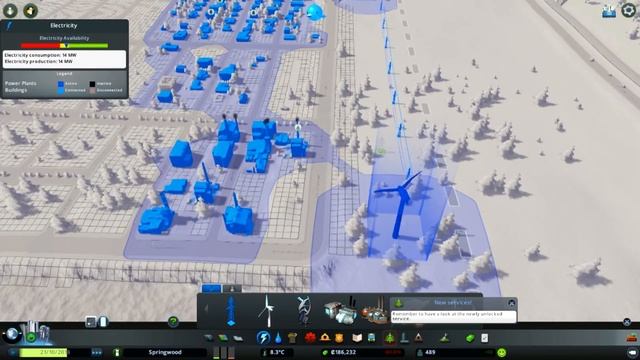Toggle game pause button
Screen dimensions: 640x360
click(x=13, y=352)
